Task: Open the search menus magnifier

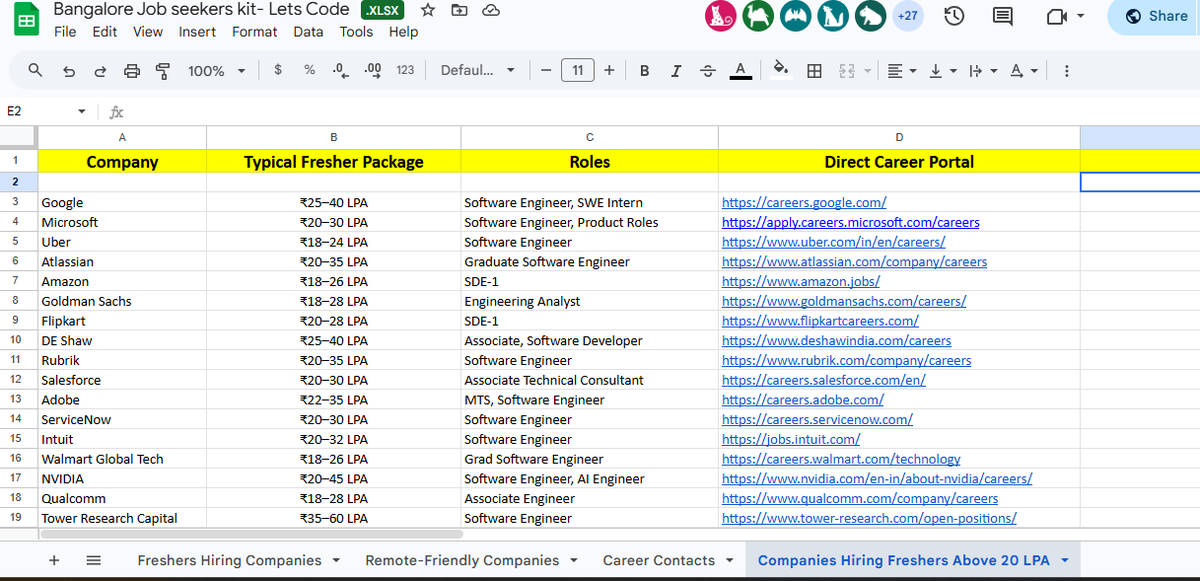Action: point(35,71)
